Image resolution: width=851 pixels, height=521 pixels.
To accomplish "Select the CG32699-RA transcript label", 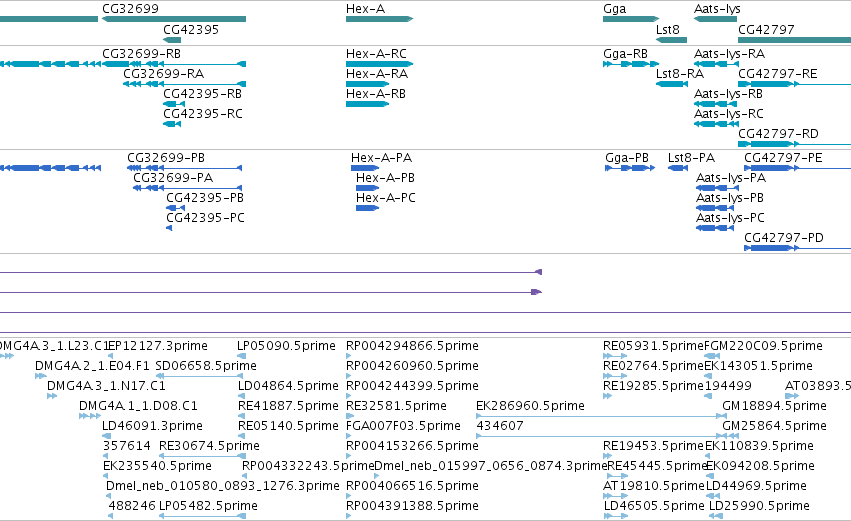I will [x=163, y=74].
